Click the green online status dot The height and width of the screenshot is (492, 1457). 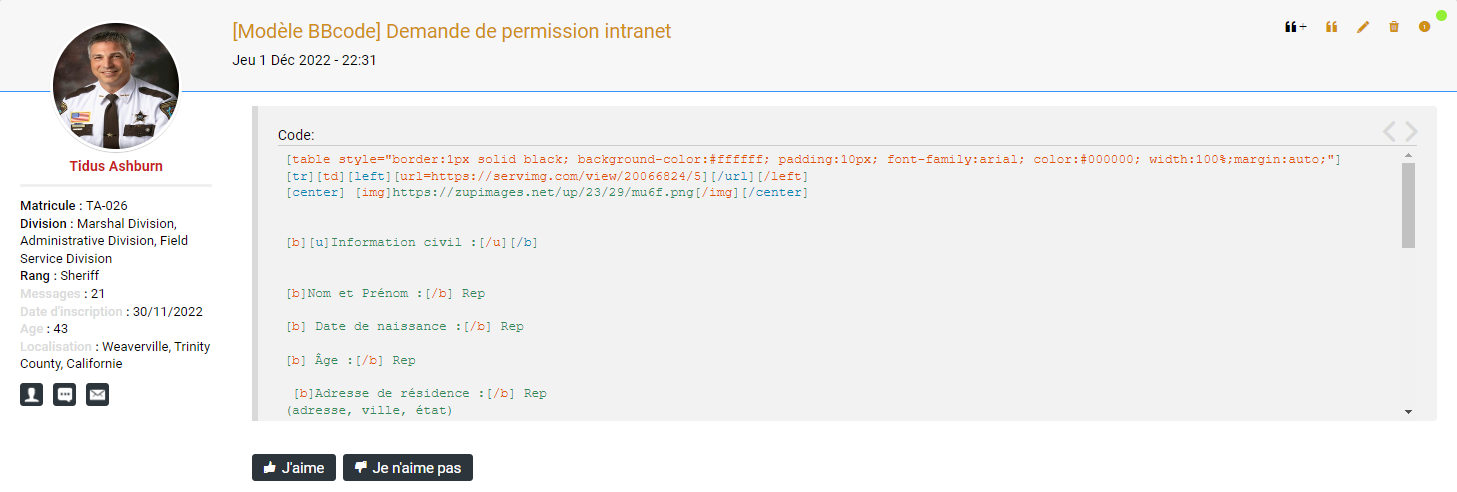(1441, 15)
